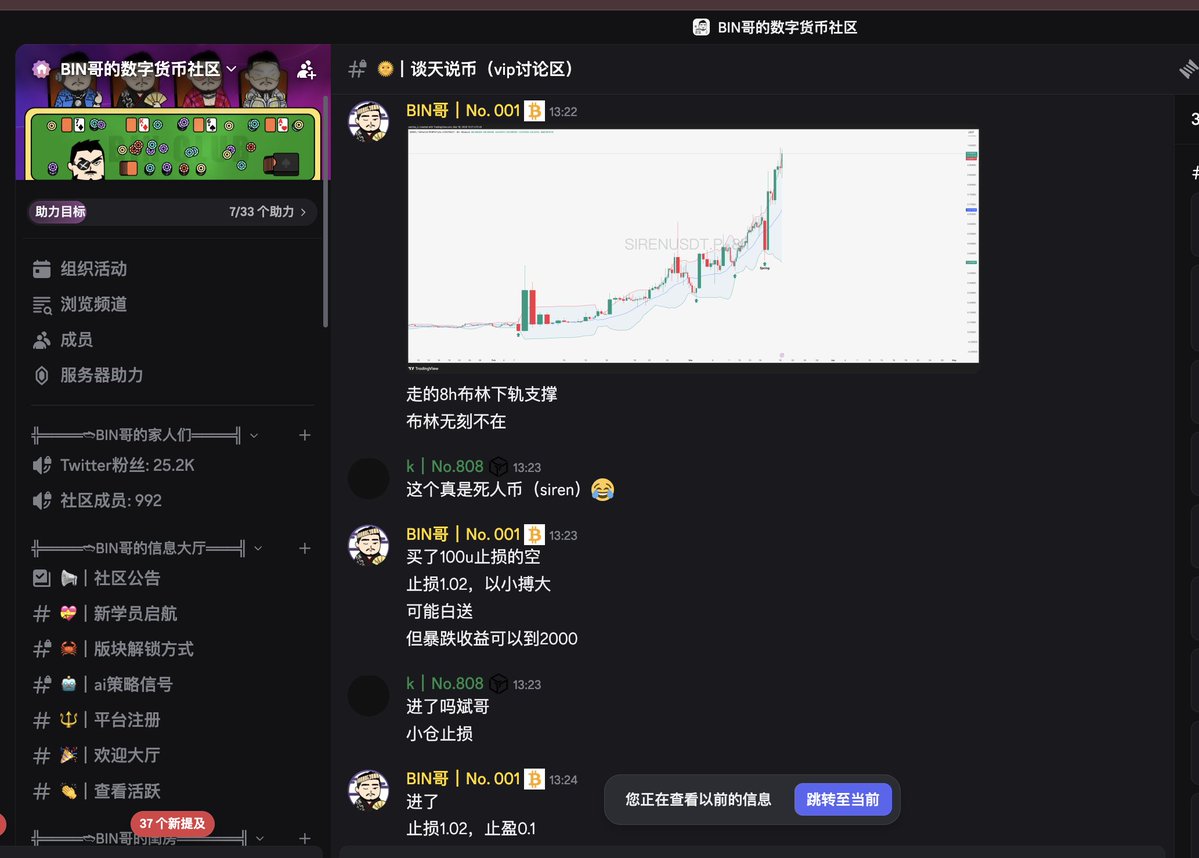This screenshot has height=858, width=1199.
Task: Open 服务器助力 boost icon
Action: point(42,375)
